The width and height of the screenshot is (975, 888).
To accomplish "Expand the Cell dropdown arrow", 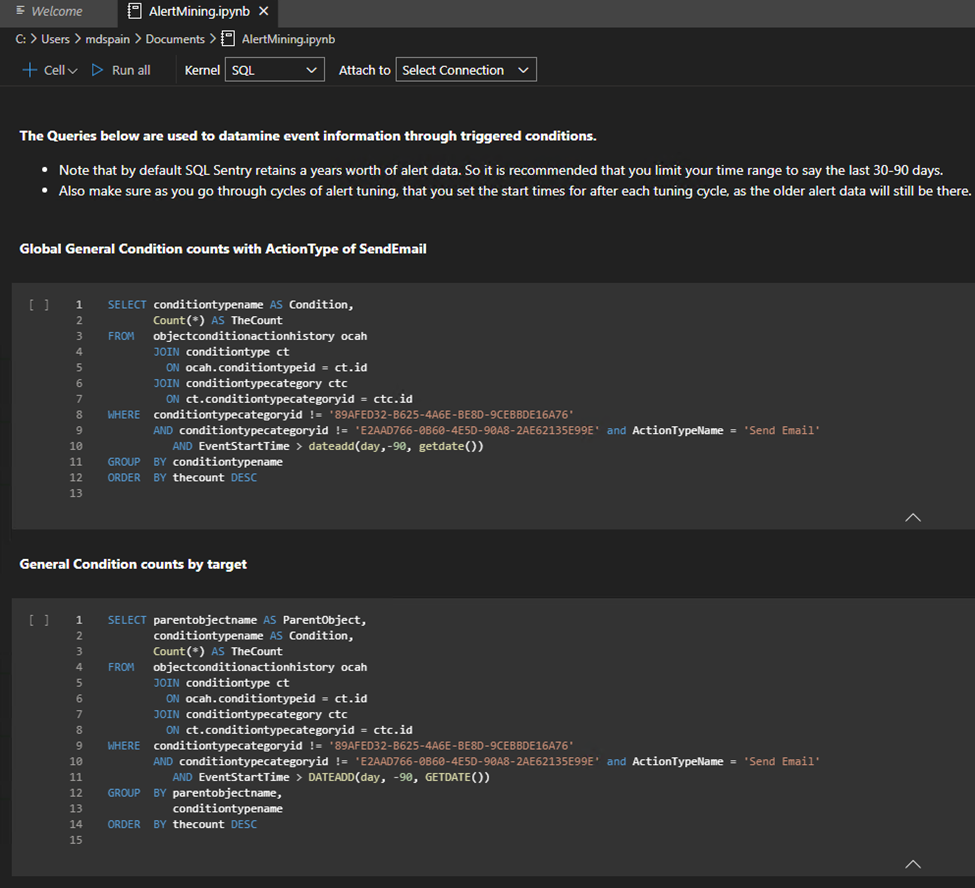I will coord(73,71).
